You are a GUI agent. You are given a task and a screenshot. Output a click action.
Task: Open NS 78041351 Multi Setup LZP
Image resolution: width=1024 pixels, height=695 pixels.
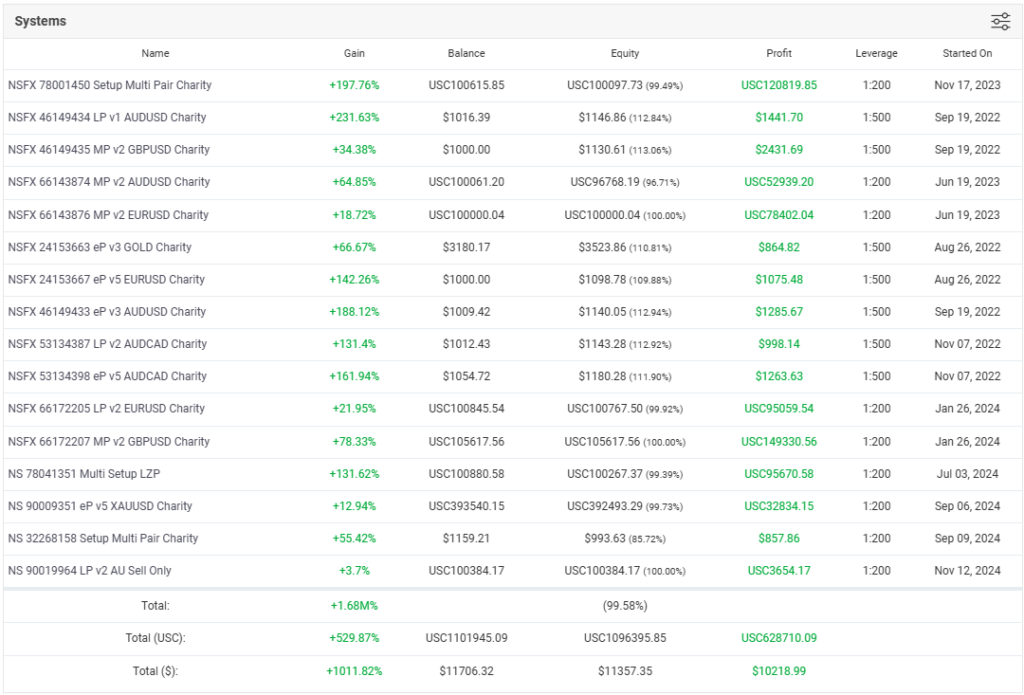click(84, 474)
